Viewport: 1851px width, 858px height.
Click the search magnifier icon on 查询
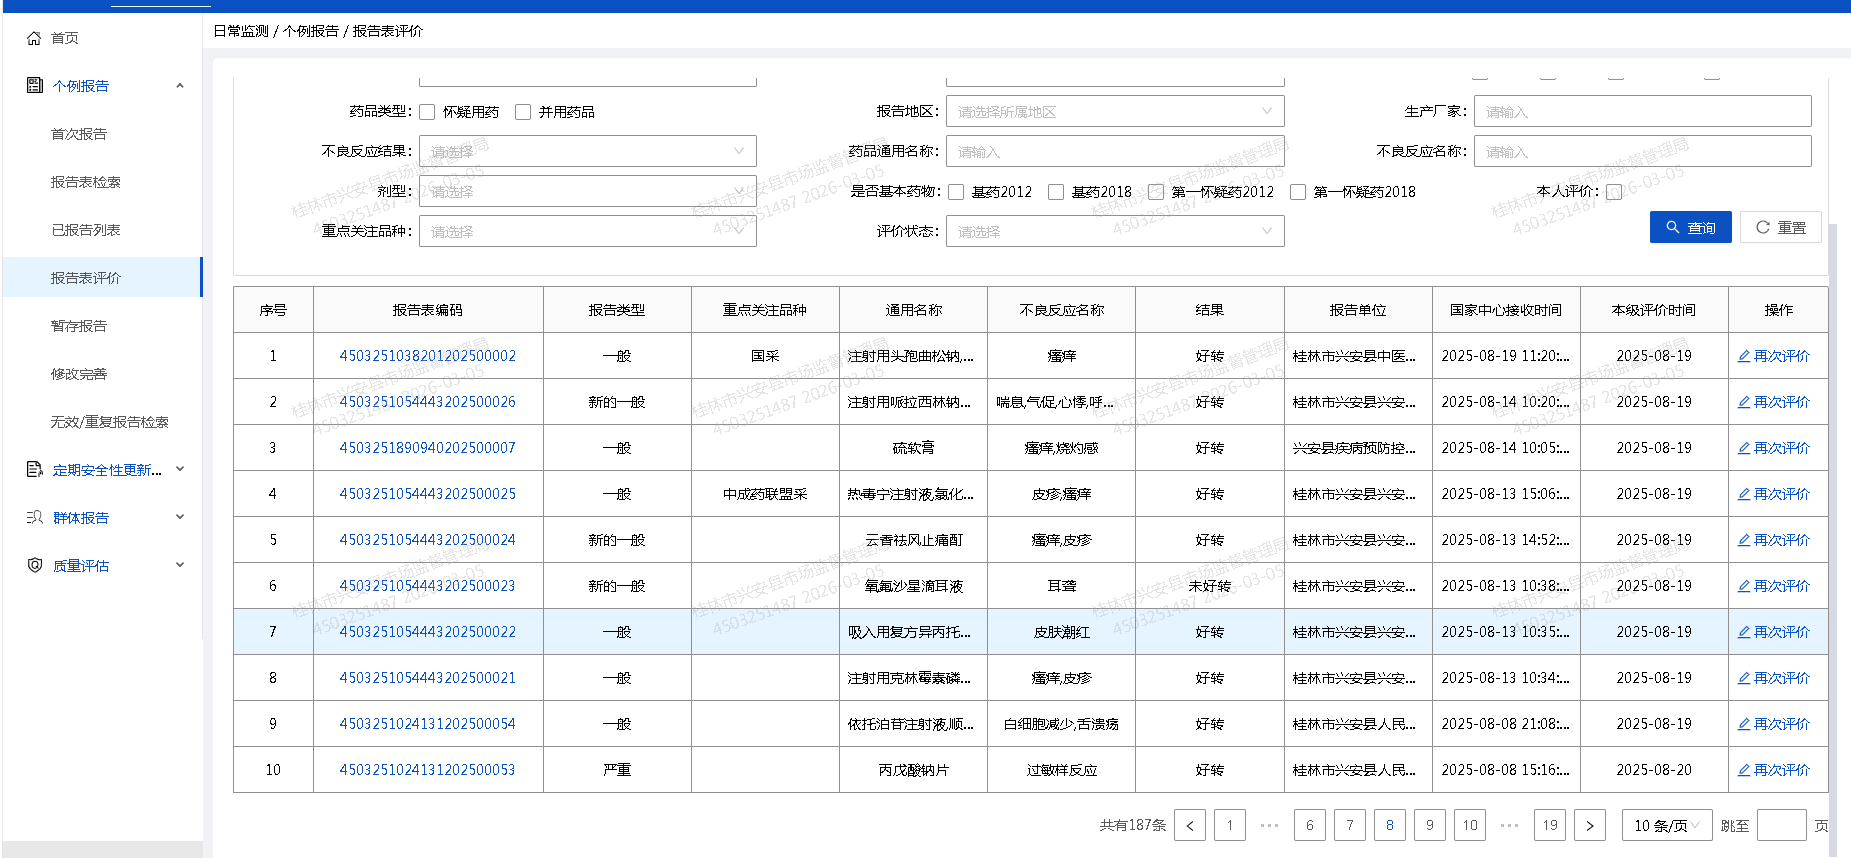click(x=1672, y=228)
